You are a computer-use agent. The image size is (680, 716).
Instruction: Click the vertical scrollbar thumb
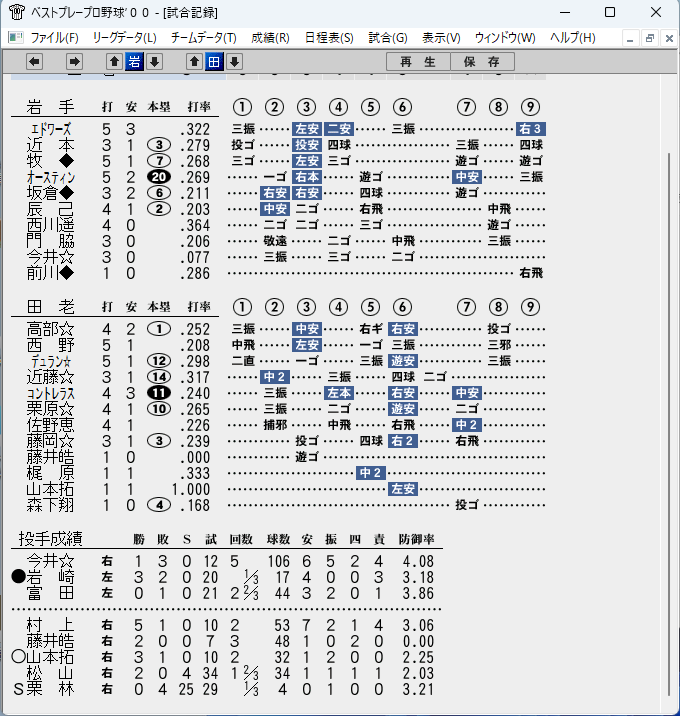[x=669, y=425]
